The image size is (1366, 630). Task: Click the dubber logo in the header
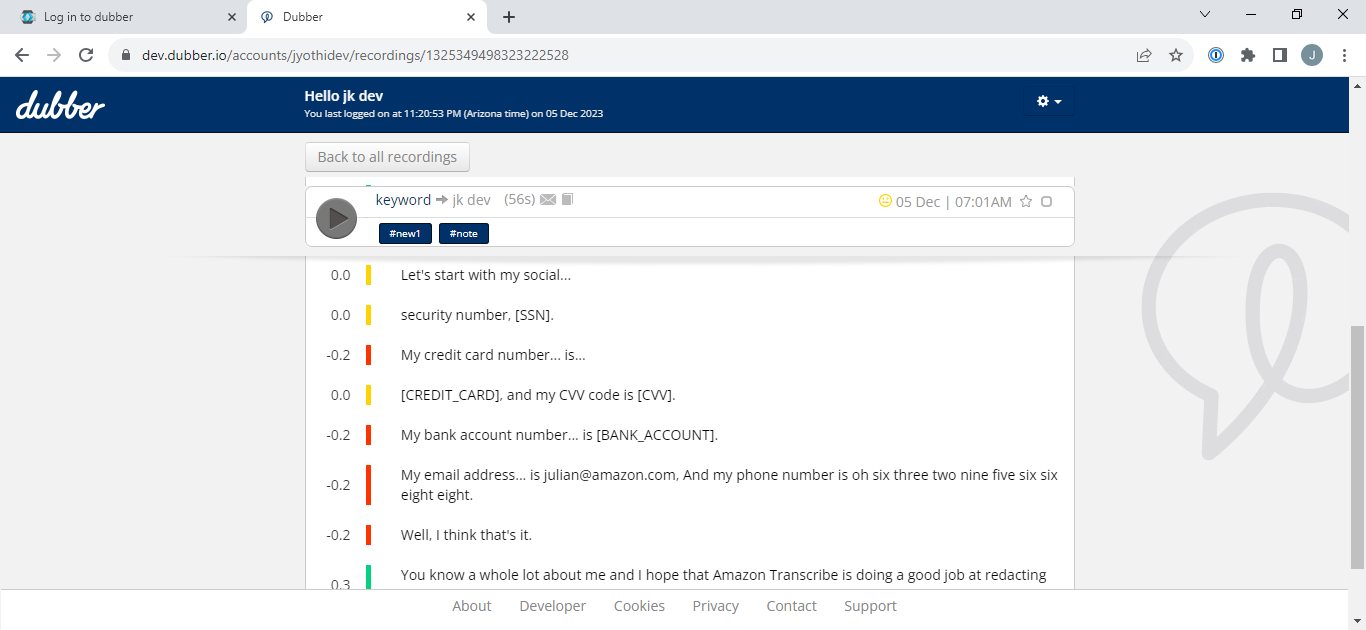[59, 104]
